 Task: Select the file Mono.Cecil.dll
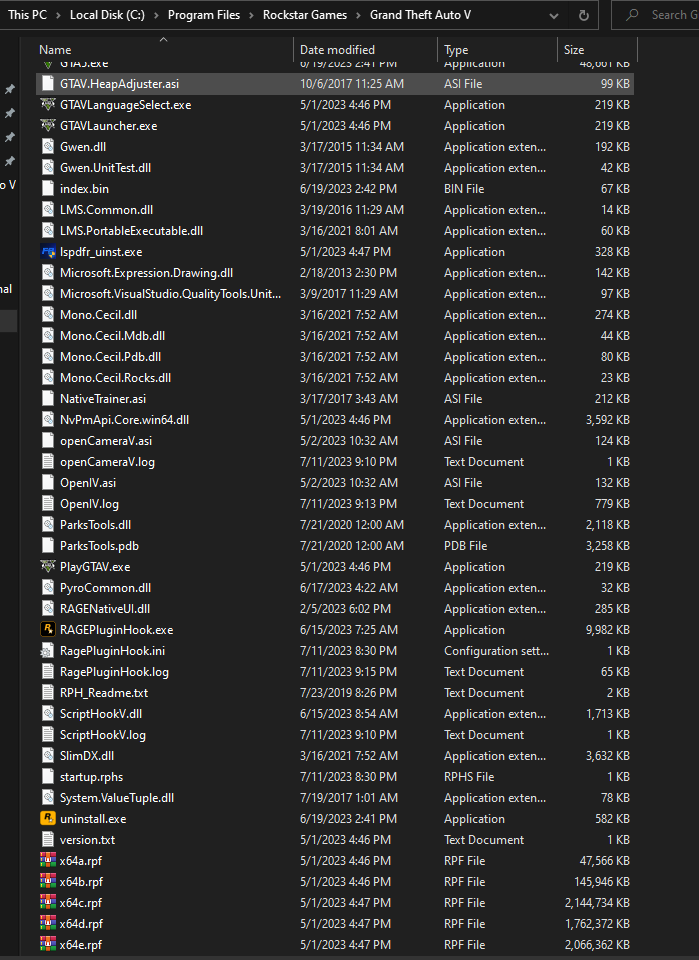click(335, 315)
